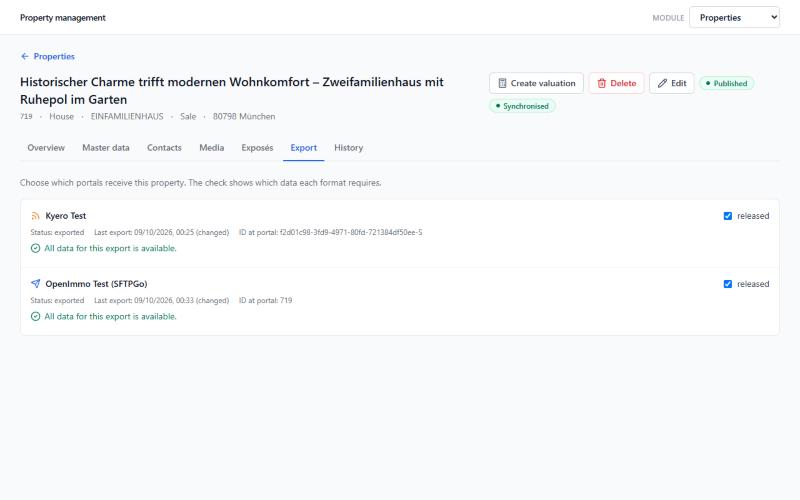
Task: Click the pencil icon in Edit button
Action: (x=662, y=83)
